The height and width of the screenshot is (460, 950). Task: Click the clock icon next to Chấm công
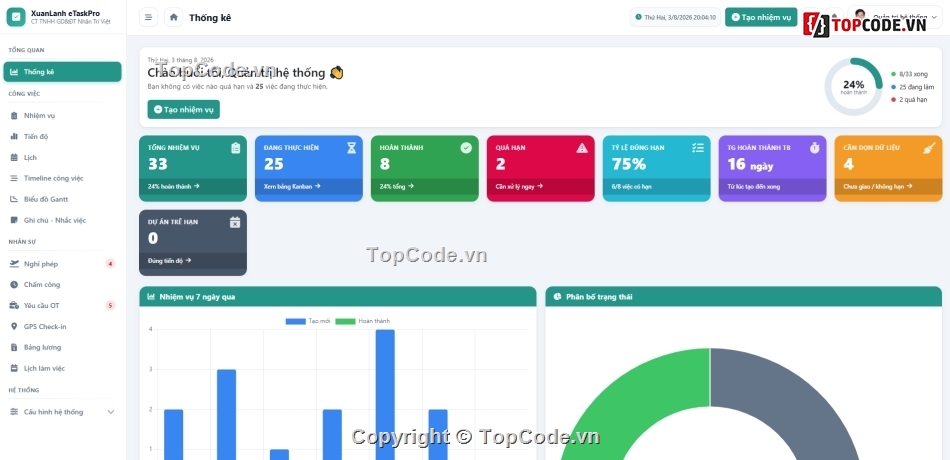tap(15, 284)
